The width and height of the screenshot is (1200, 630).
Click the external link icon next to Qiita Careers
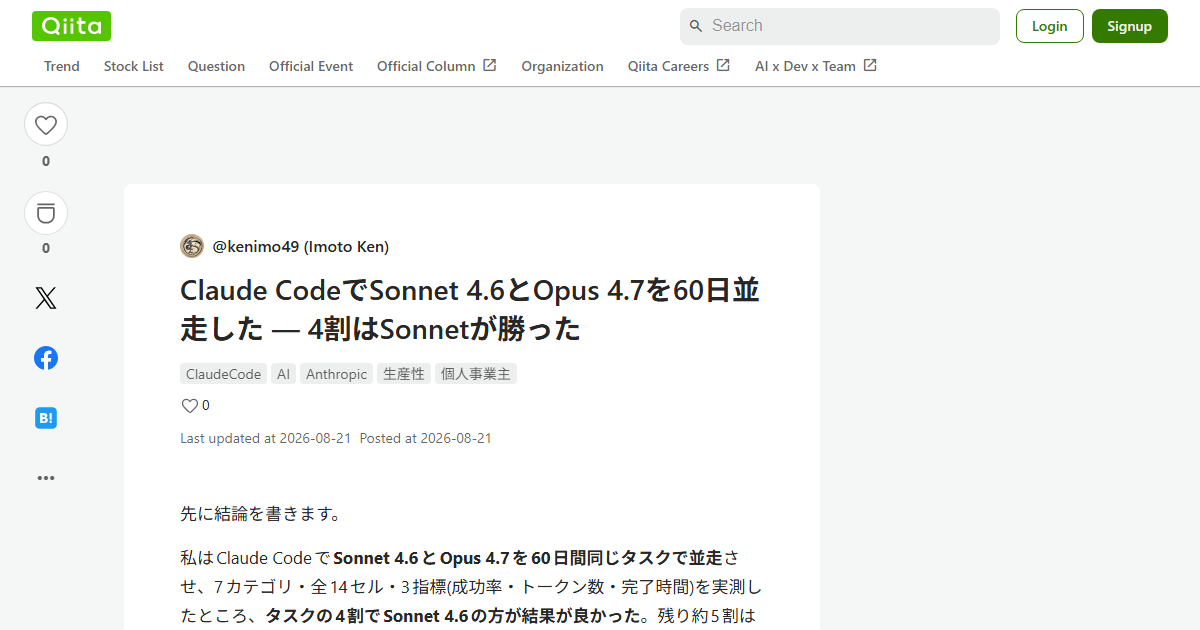coord(723,65)
